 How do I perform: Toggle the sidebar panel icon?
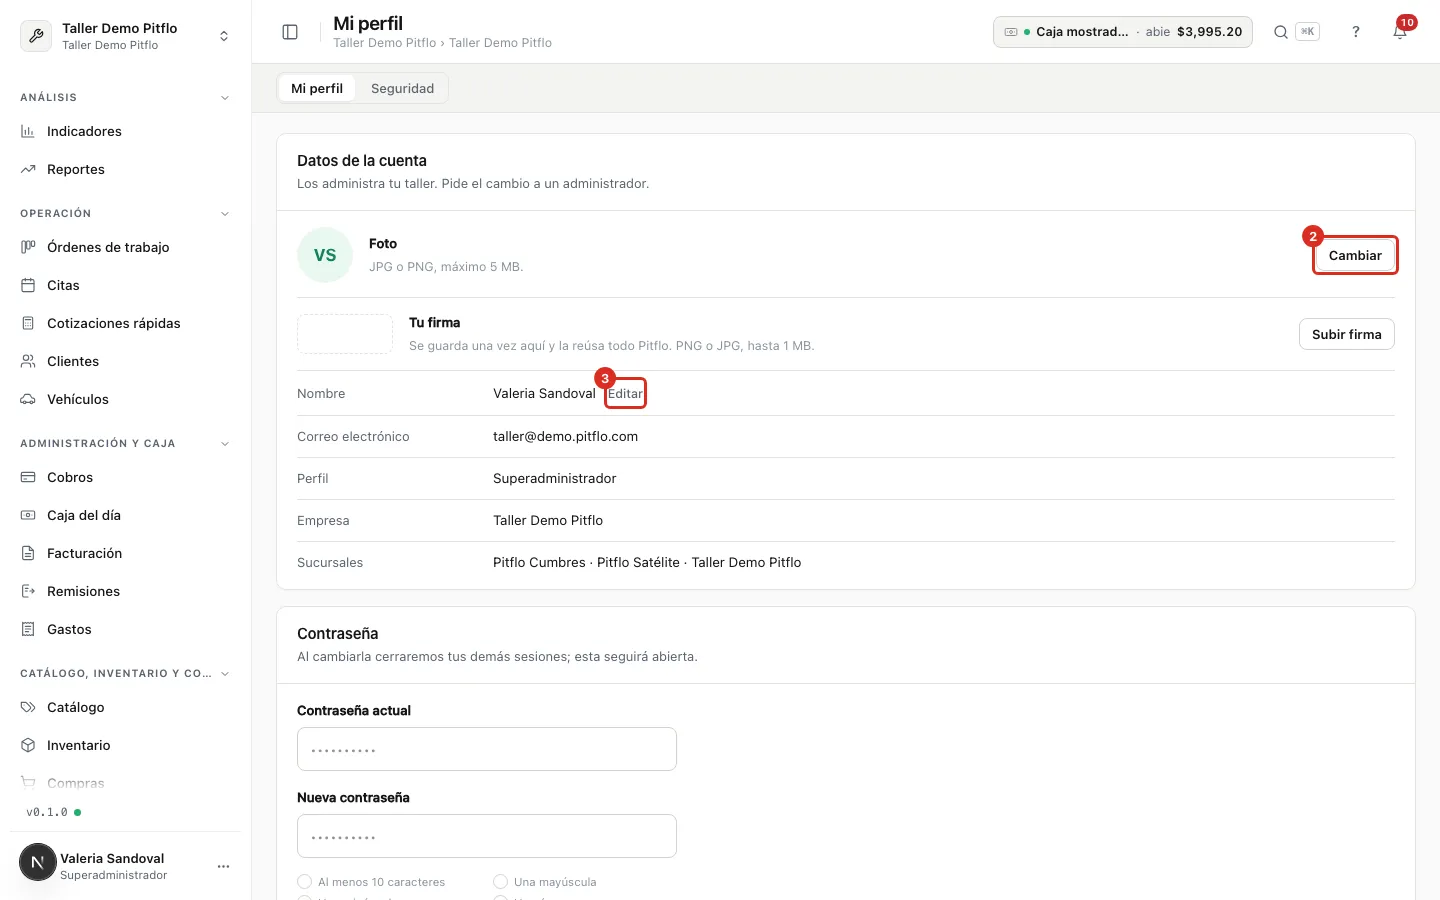(290, 32)
